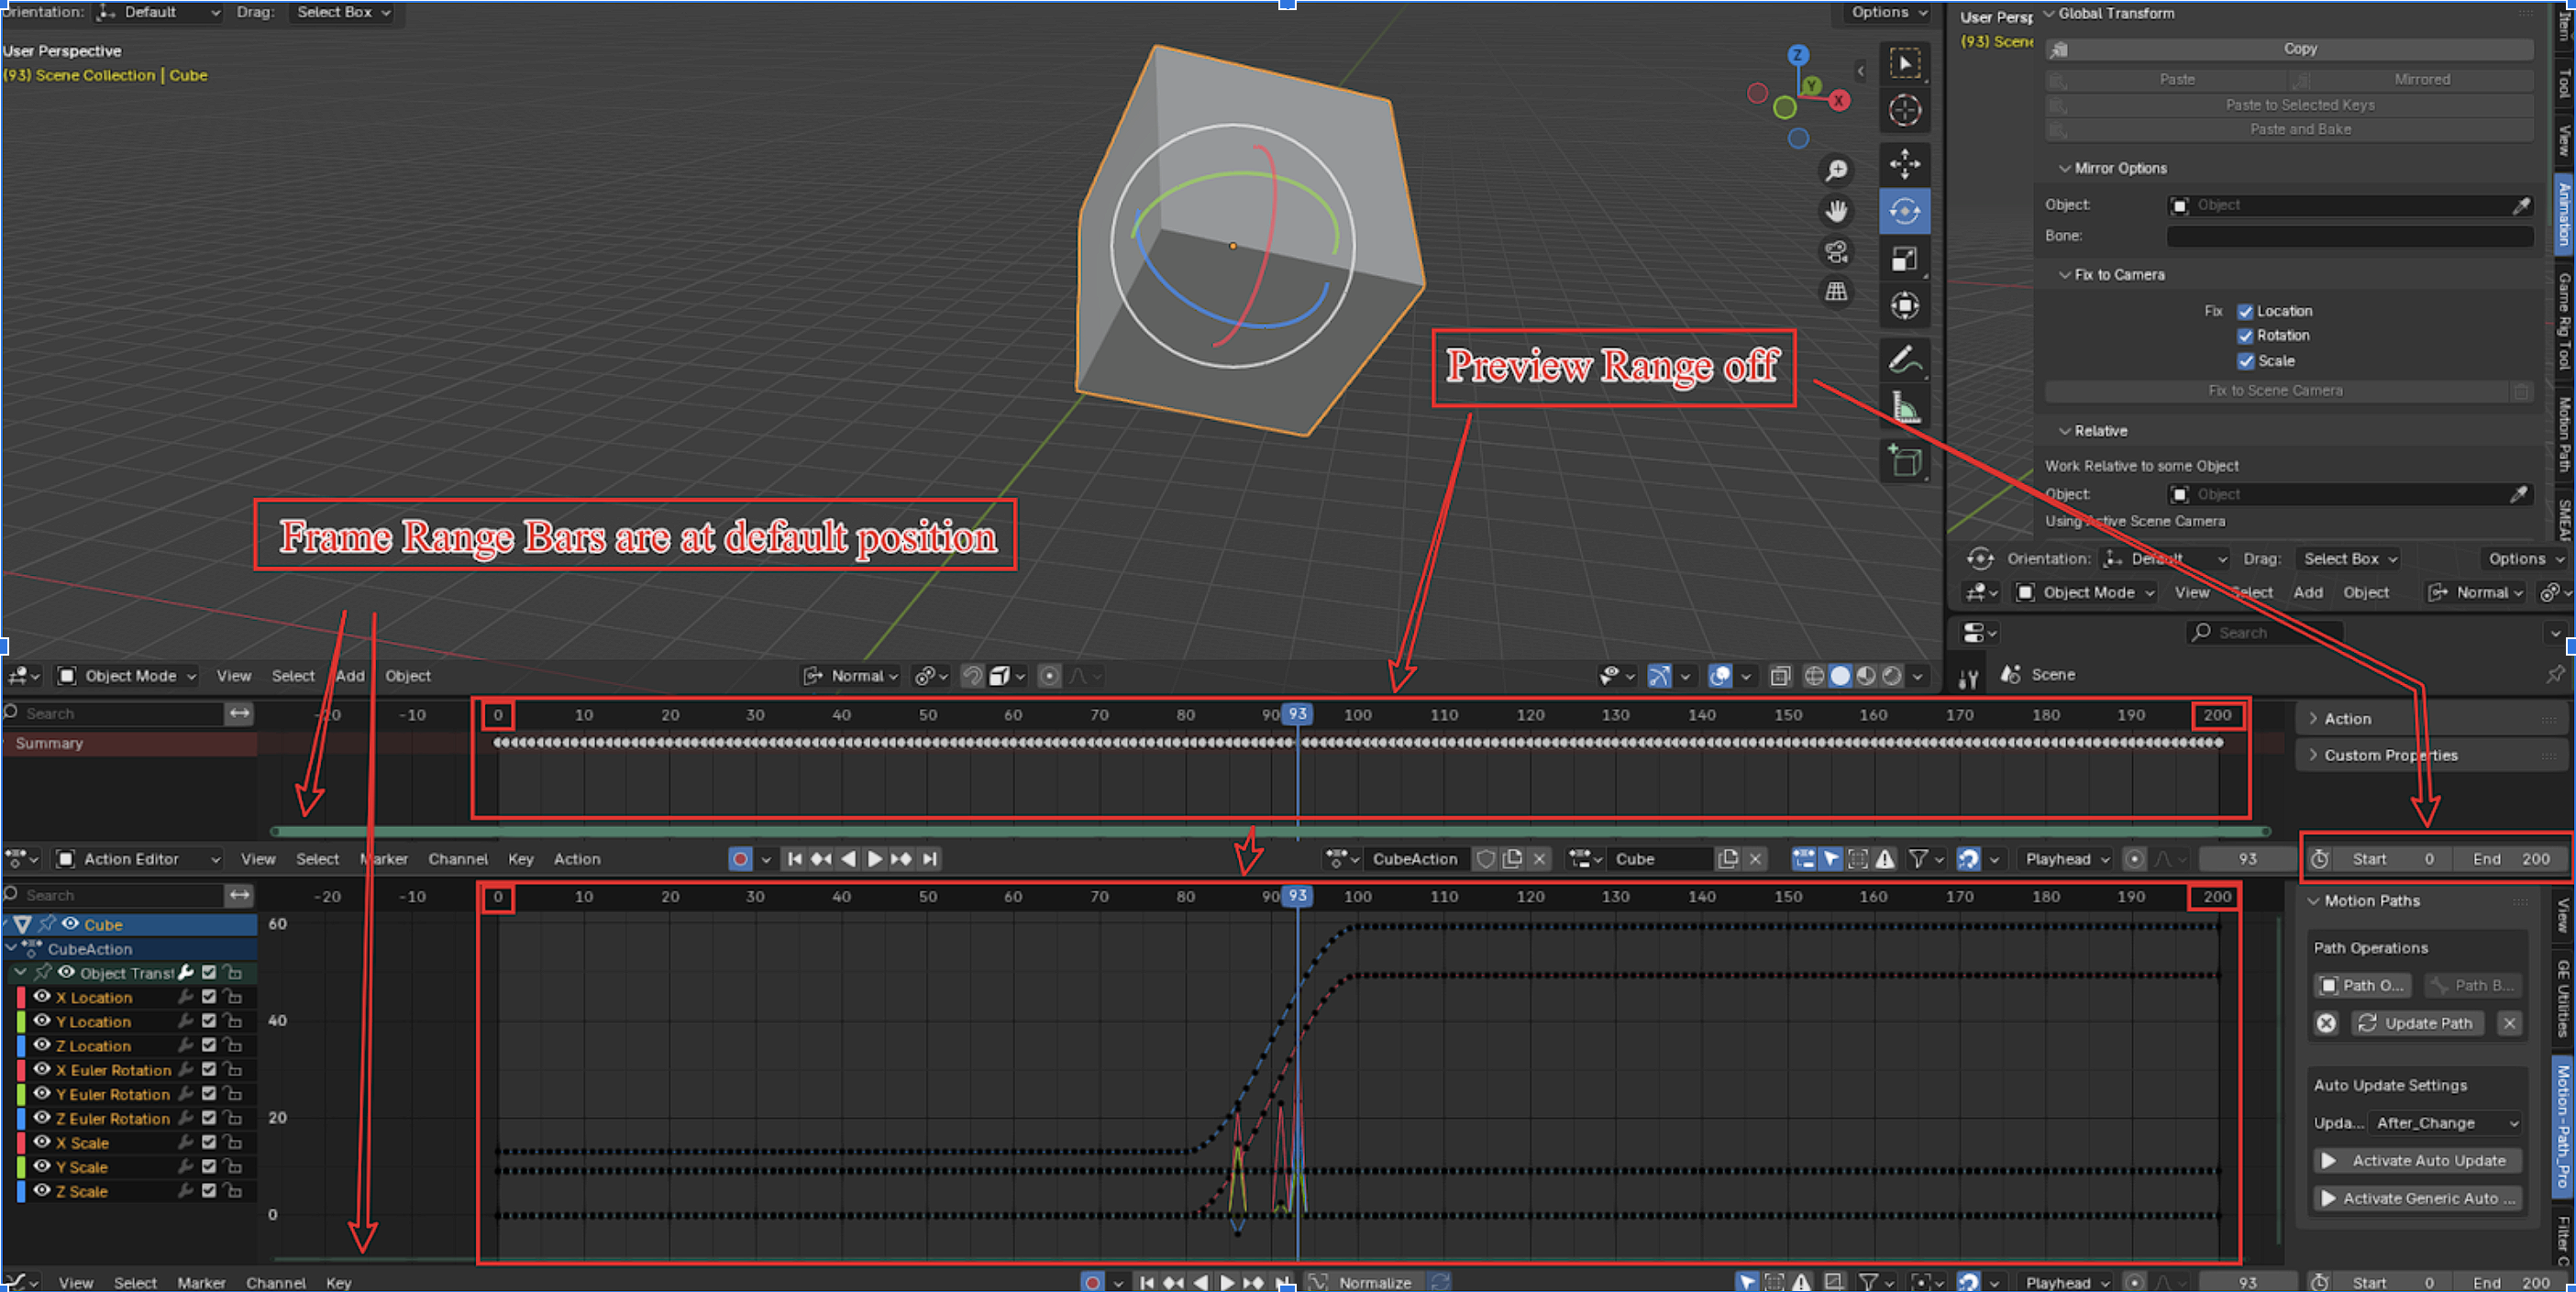Click the upper channel Search field
This screenshot has height=1292, width=2576.
click(x=112, y=714)
